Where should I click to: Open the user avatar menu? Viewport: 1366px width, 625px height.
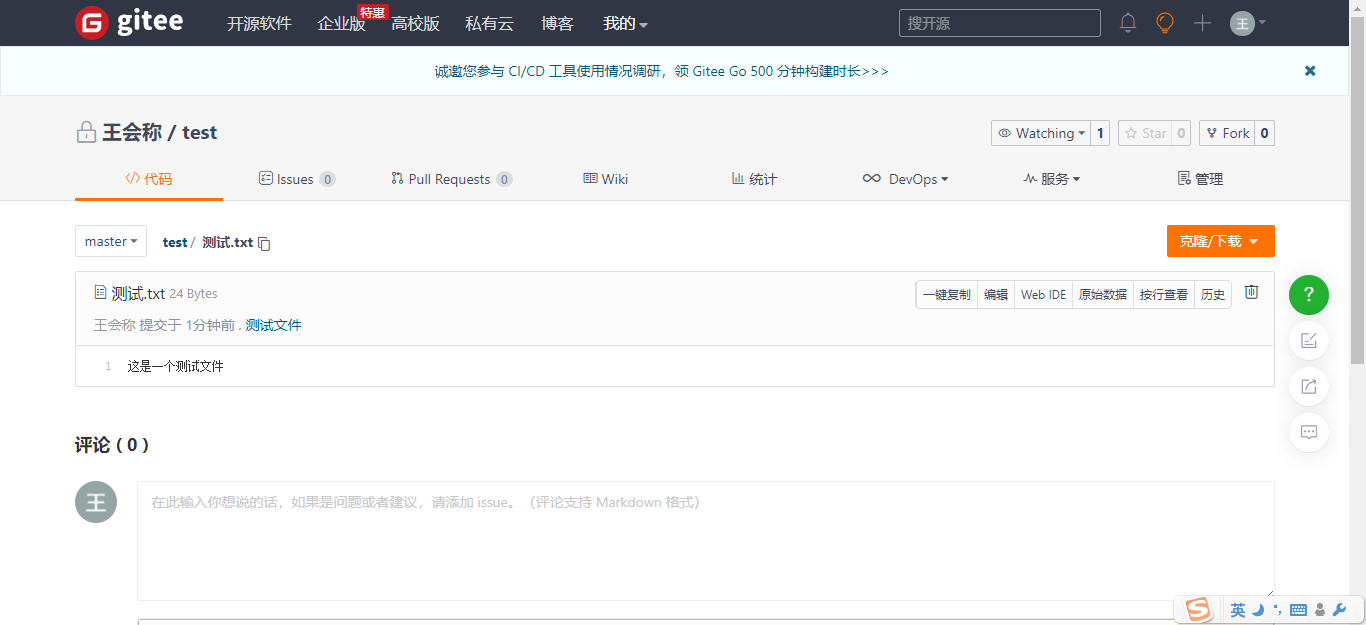[x=1247, y=23]
